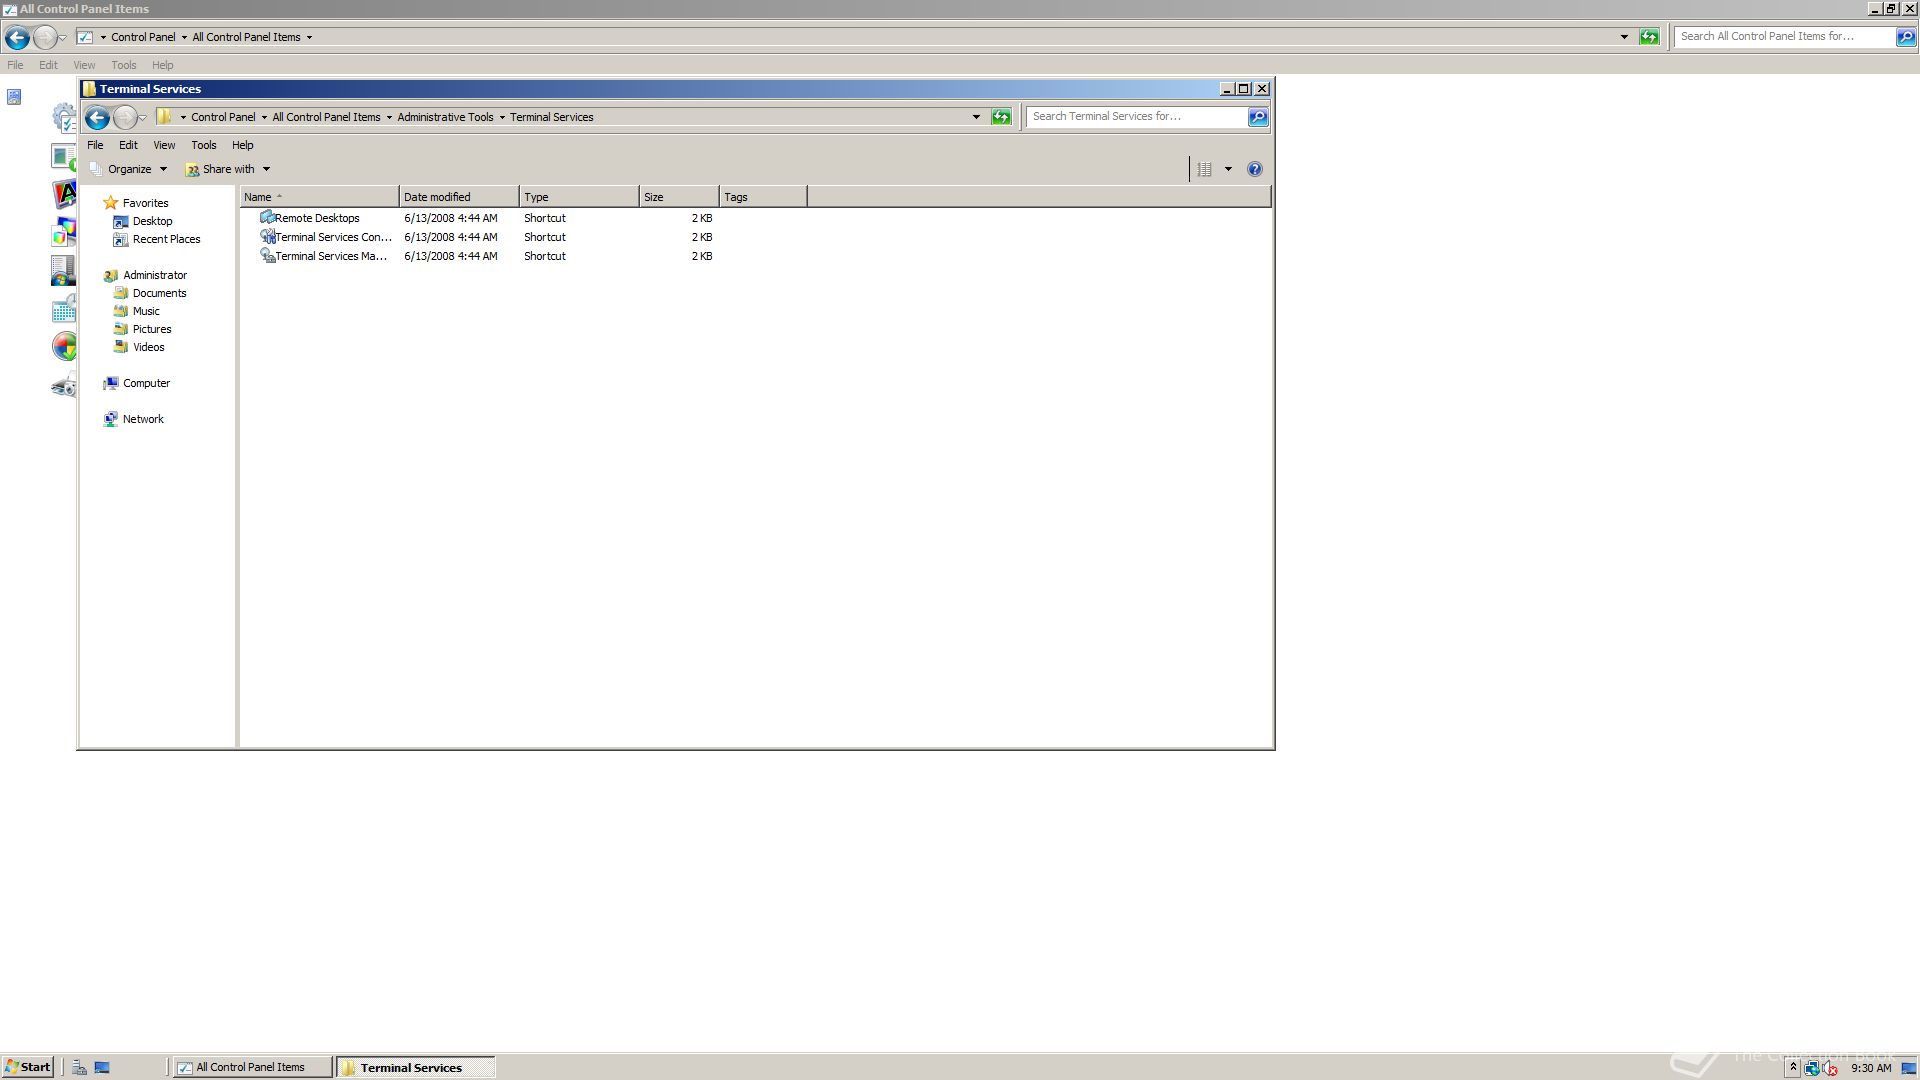Open Help menu in Terminal Services window
The height and width of the screenshot is (1080, 1920).
(x=243, y=145)
